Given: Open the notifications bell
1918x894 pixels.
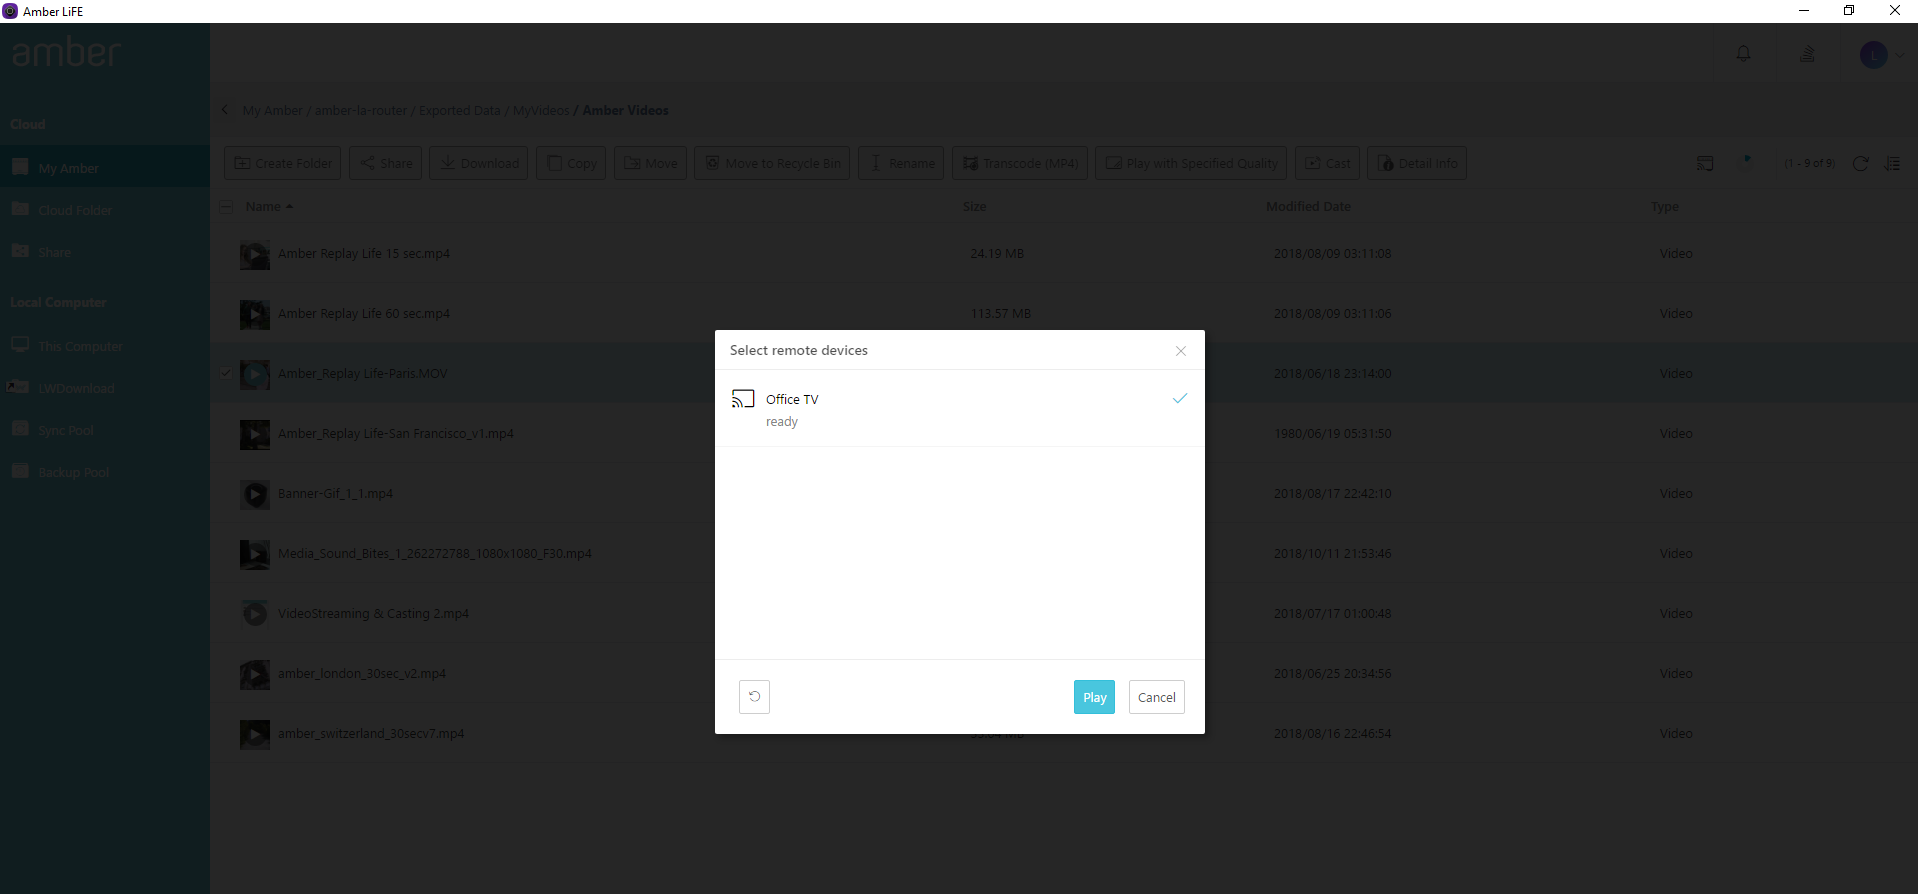Looking at the screenshot, I should coord(1743,53).
